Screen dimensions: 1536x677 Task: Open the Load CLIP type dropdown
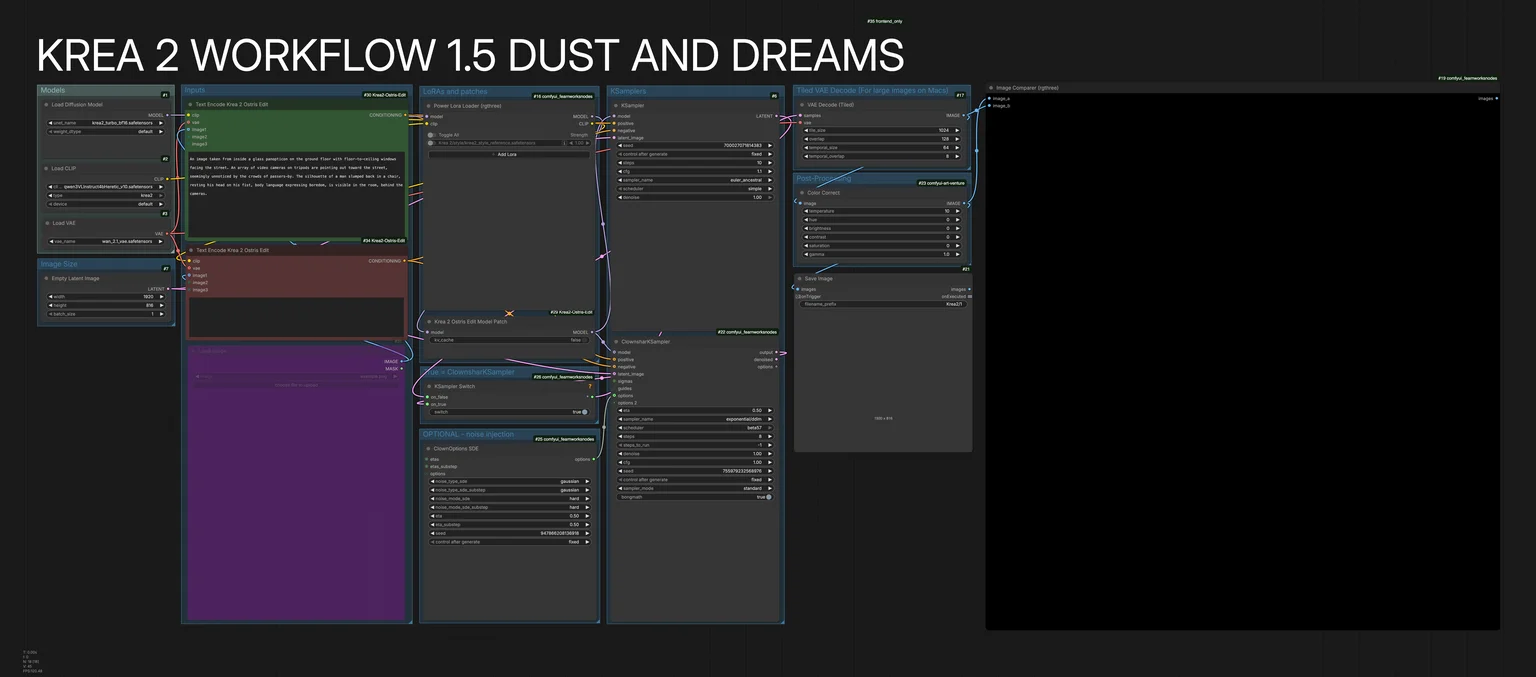click(104, 195)
